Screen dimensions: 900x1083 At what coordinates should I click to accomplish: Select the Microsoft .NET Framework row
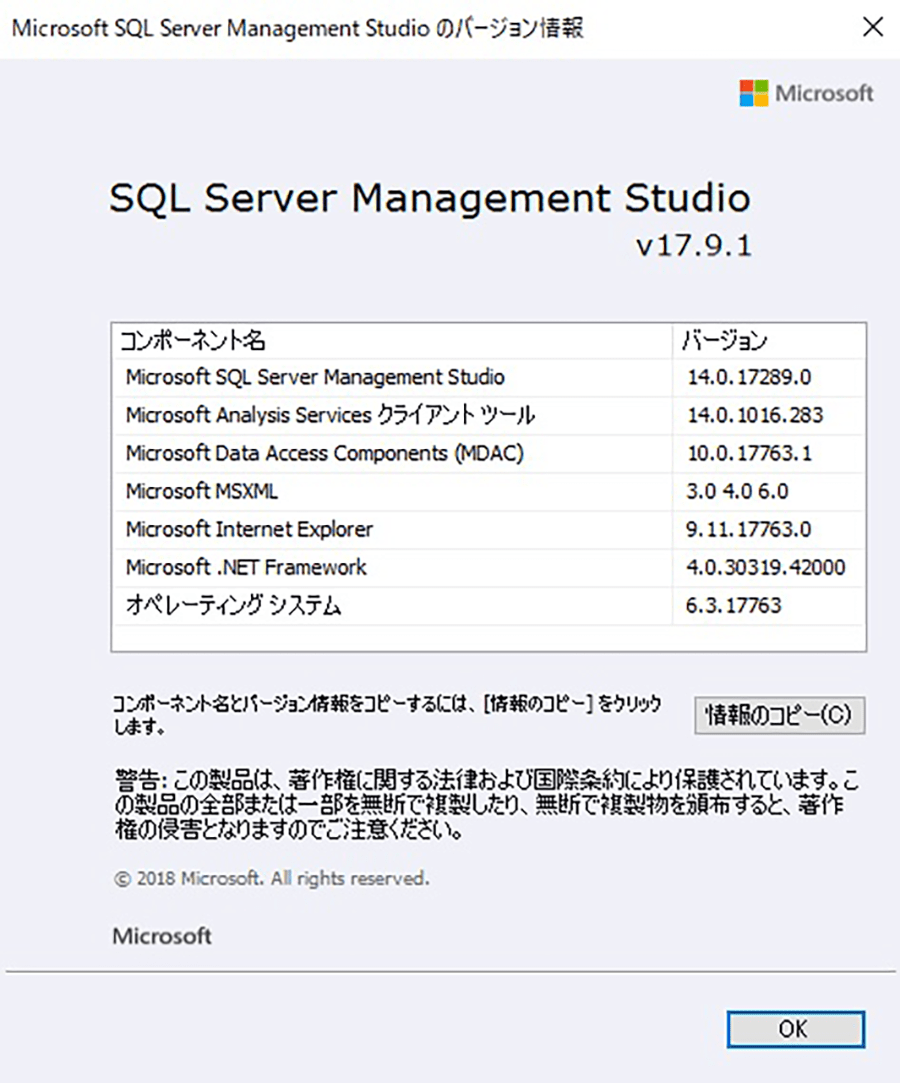coord(488,567)
